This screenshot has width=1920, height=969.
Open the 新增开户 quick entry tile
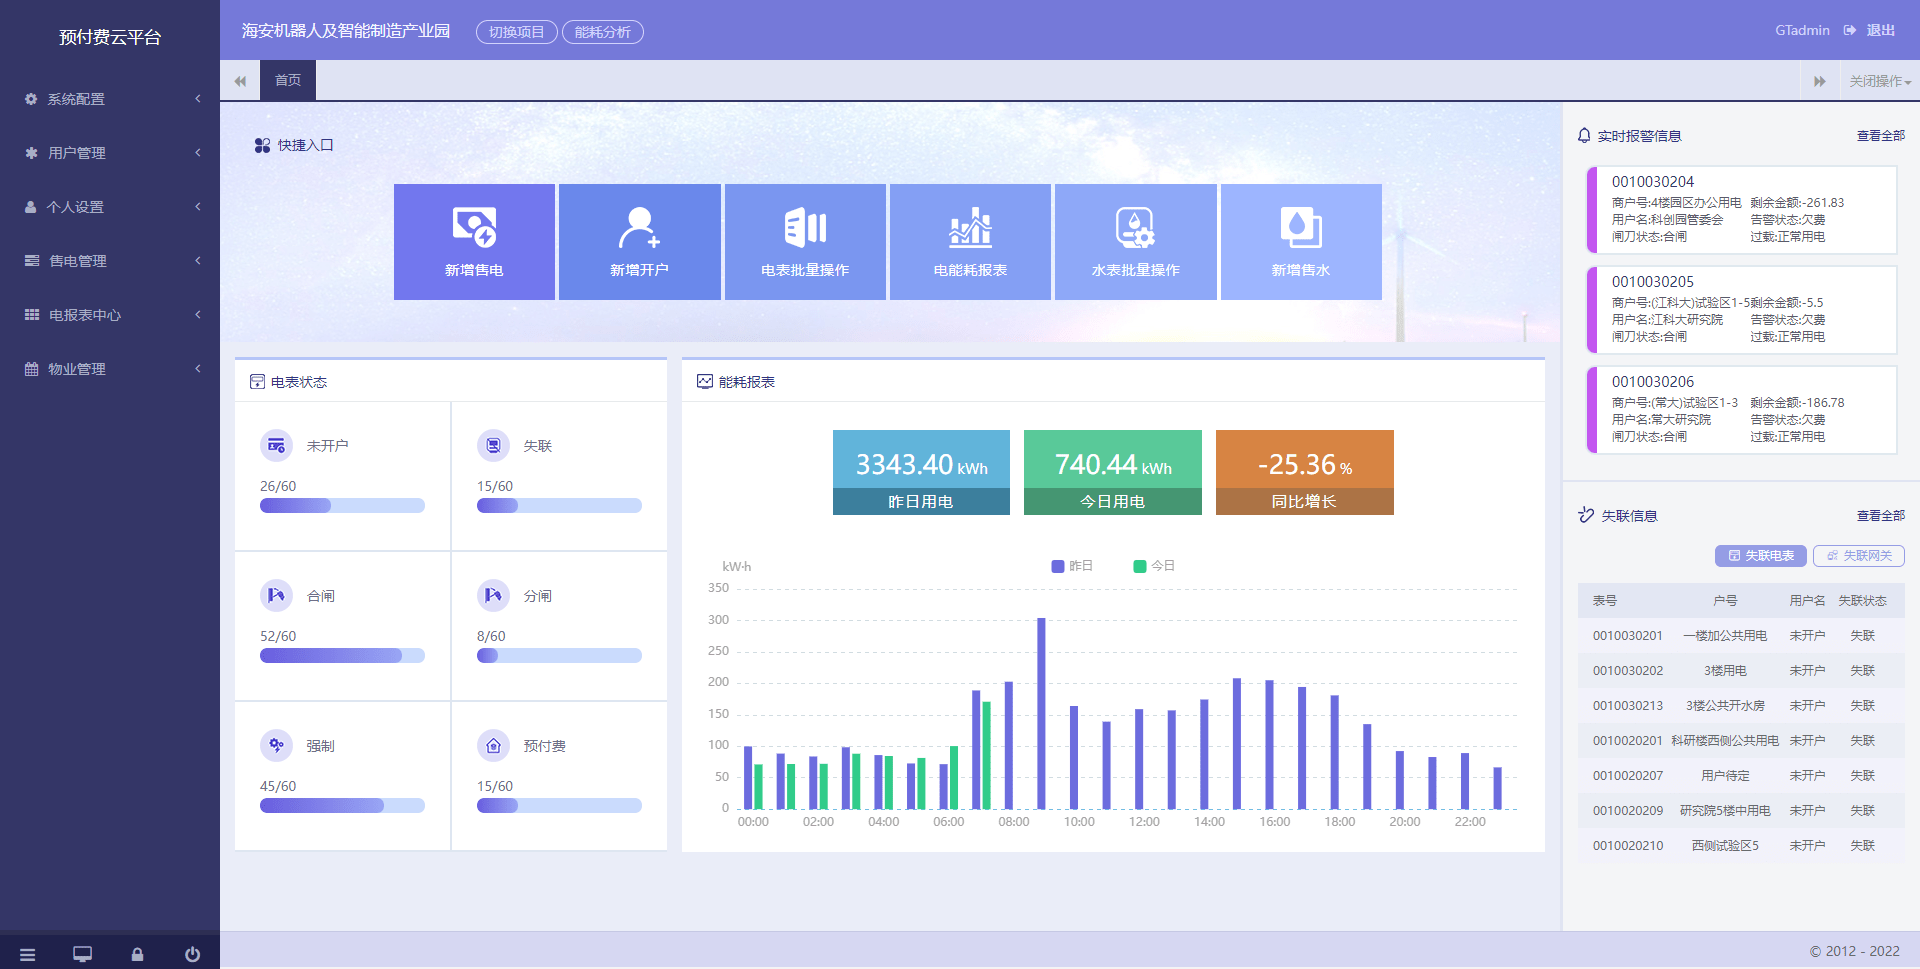(x=639, y=242)
